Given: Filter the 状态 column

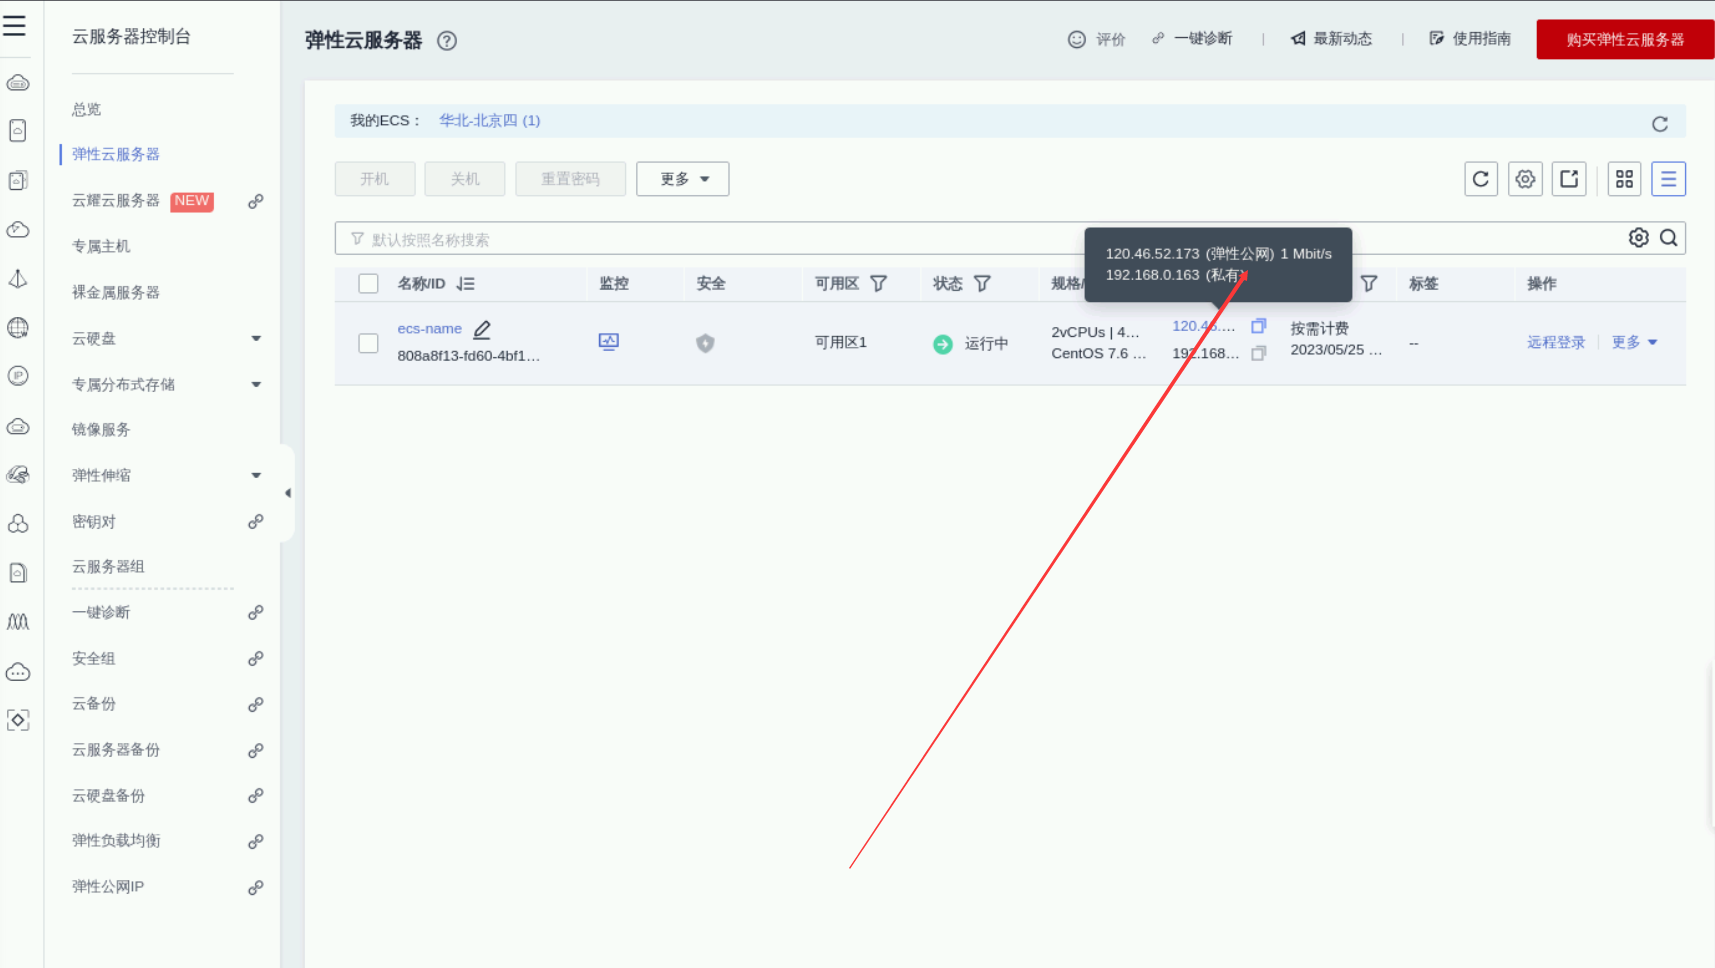Looking at the screenshot, I should (x=983, y=284).
